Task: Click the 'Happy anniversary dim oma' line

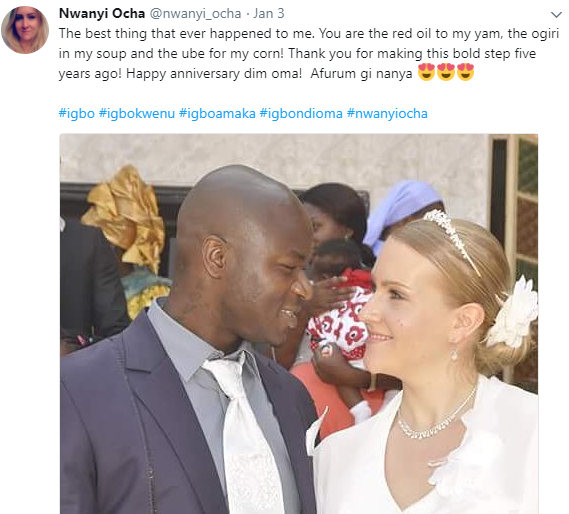Action: tap(214, 74)
